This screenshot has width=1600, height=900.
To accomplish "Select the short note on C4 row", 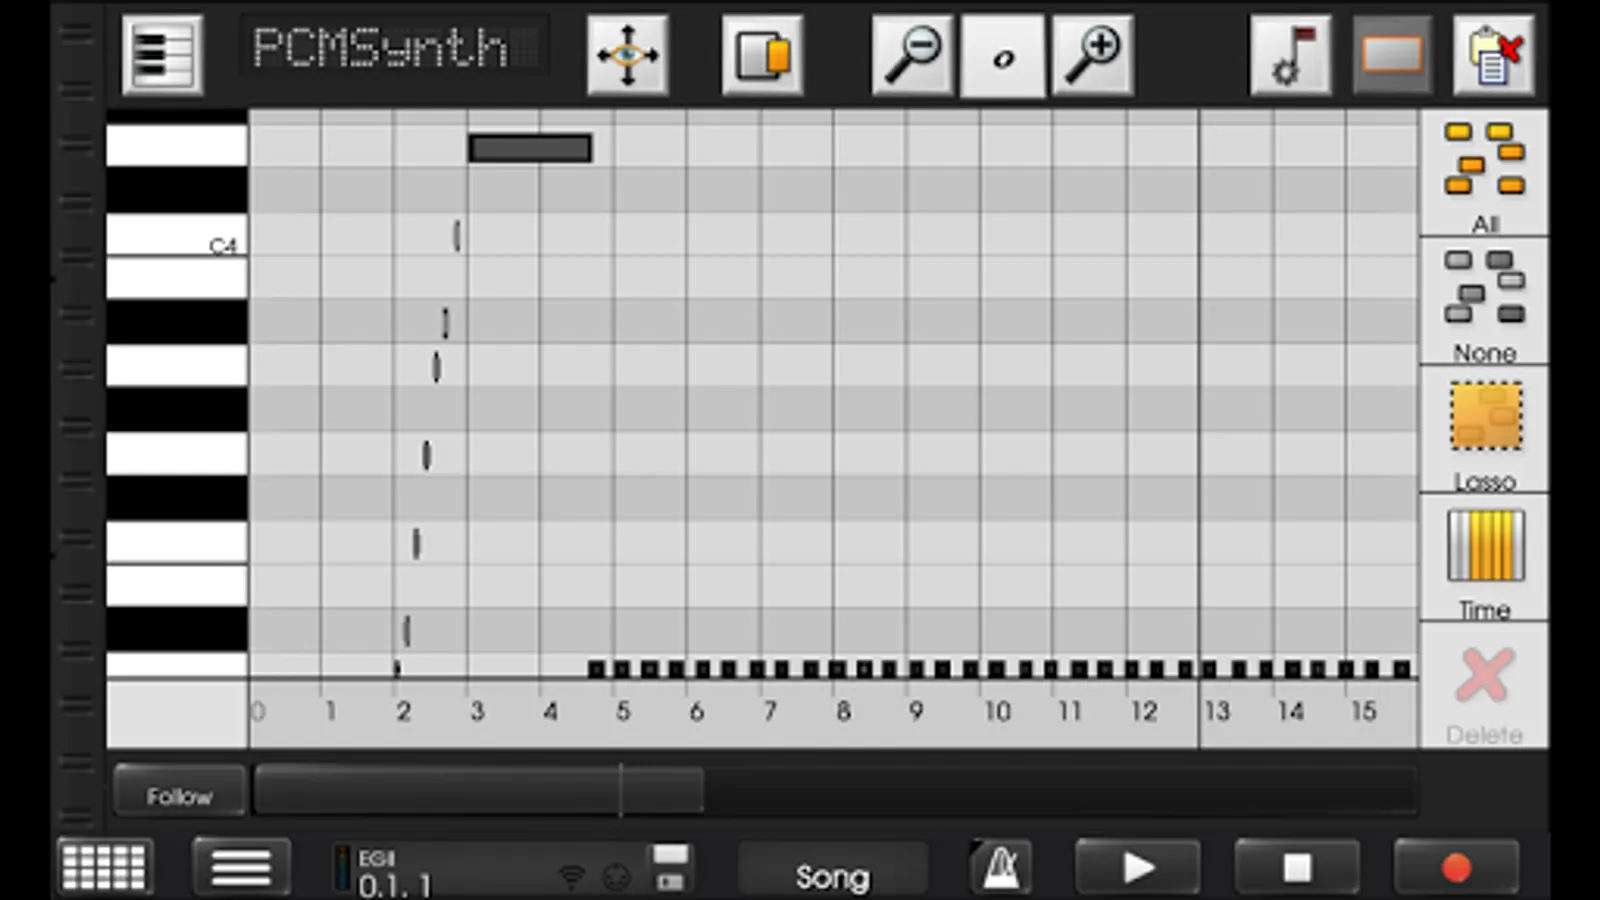I will point(457,236).
